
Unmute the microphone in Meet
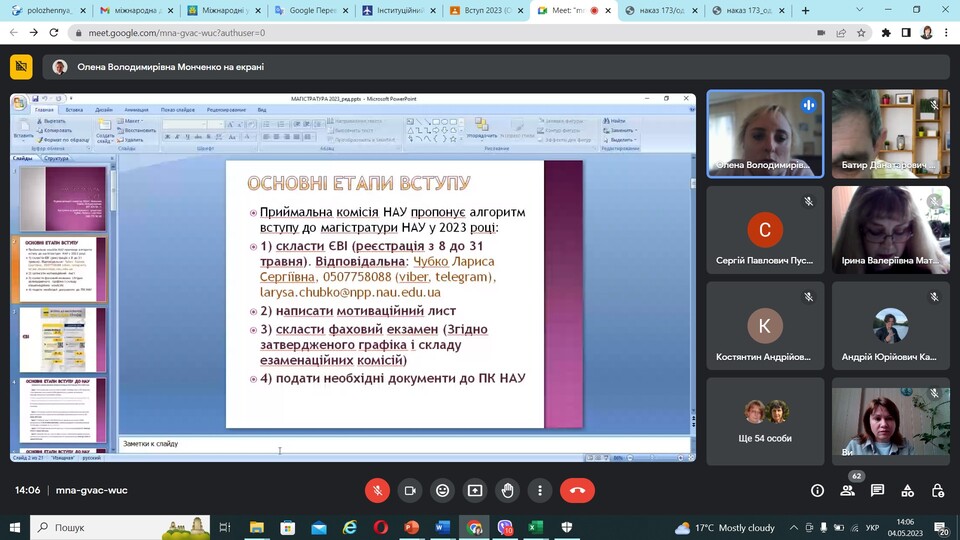[x=377, y=490]
